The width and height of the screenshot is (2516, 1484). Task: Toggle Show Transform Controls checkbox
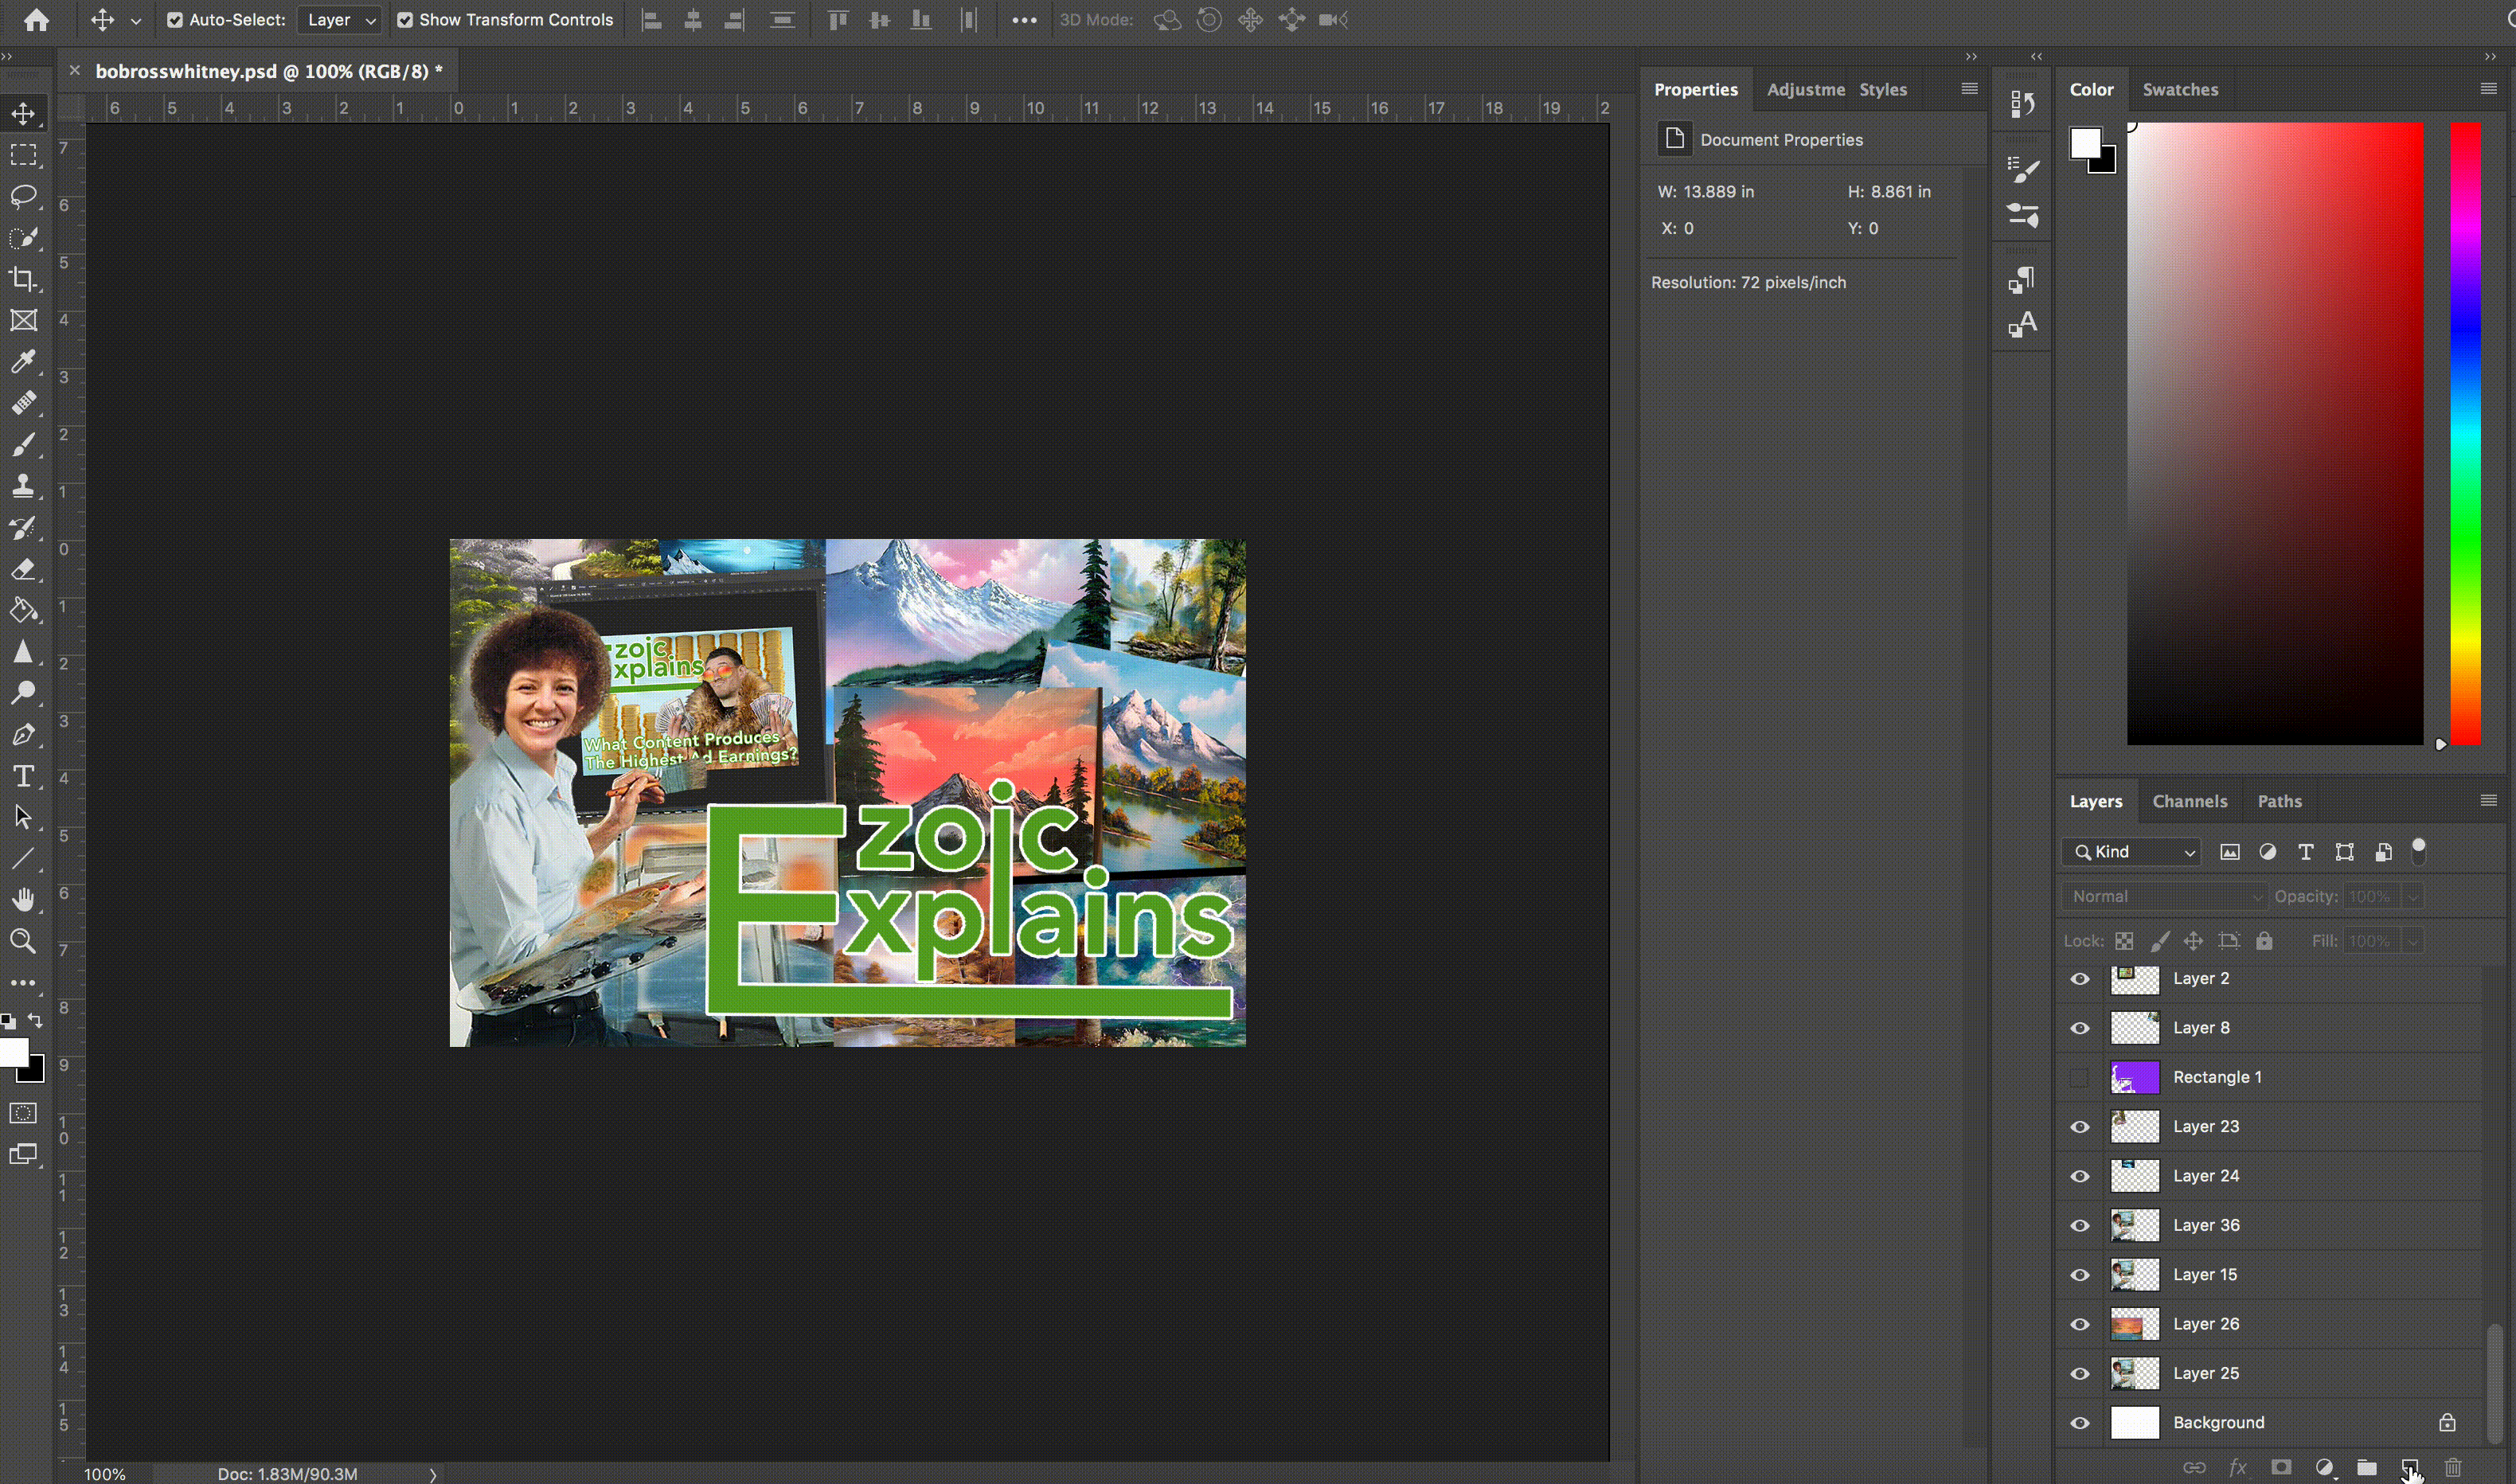(x=404, y=19)
